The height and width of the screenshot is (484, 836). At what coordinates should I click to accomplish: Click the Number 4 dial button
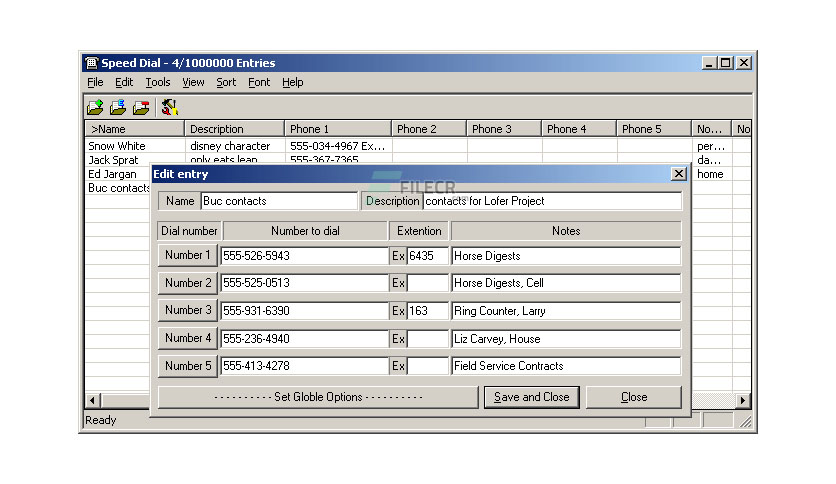coord(188,338)
